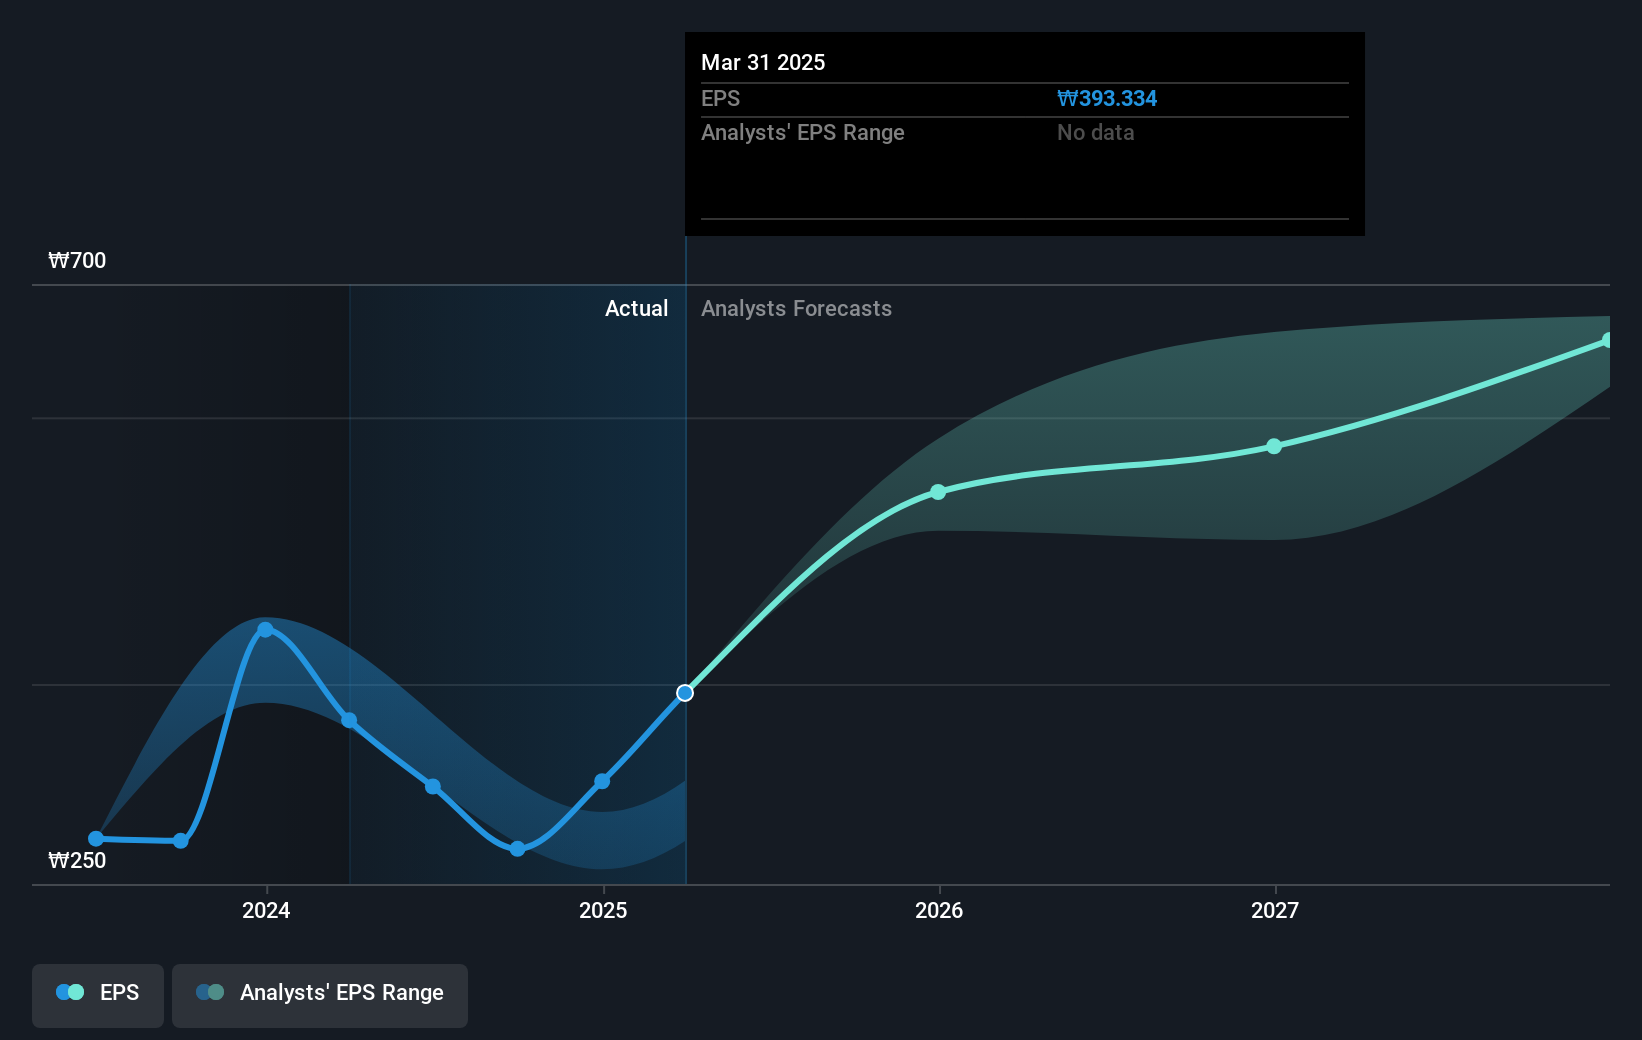Click the lowest EPS data point before 2025
Viewport: 1642px width, 1040px height.
click(517, 849)
